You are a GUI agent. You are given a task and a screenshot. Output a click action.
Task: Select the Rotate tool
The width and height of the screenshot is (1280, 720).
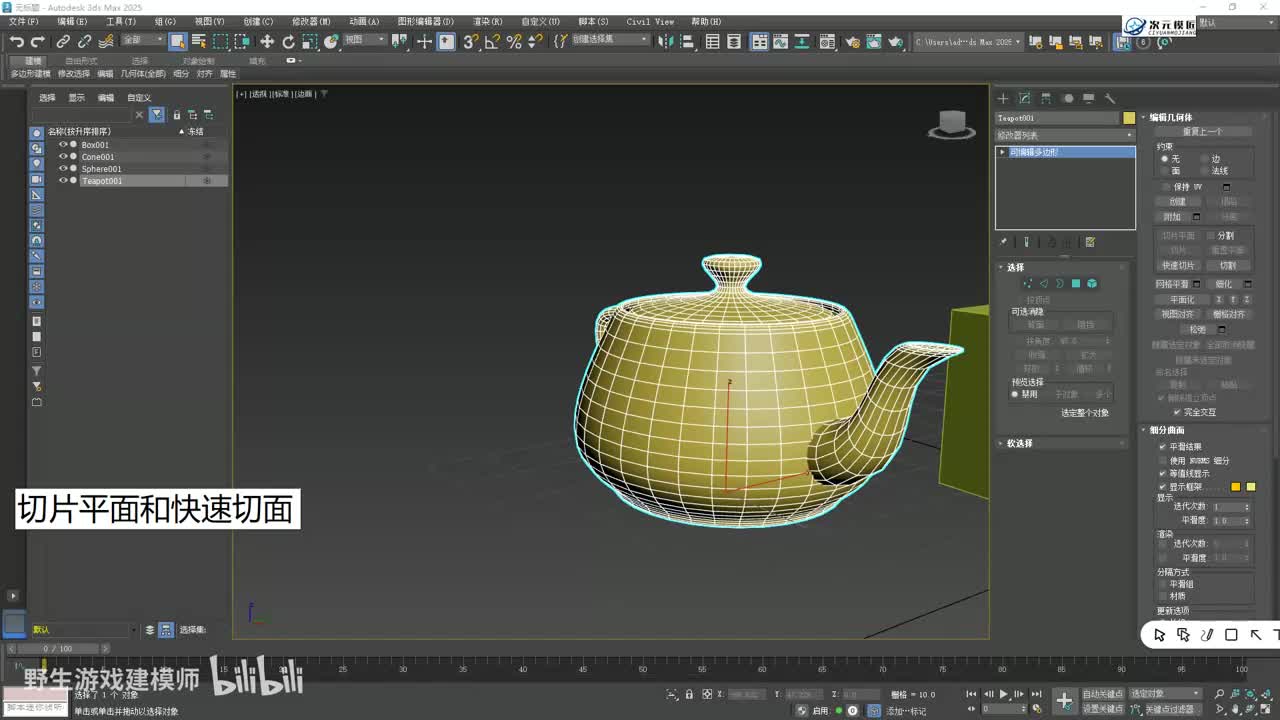288,41
